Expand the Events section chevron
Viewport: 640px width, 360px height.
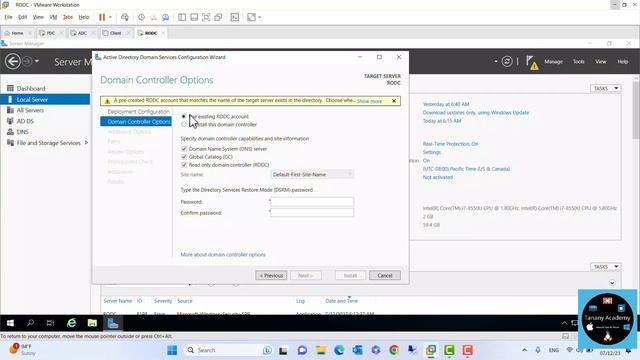point(612,283)
